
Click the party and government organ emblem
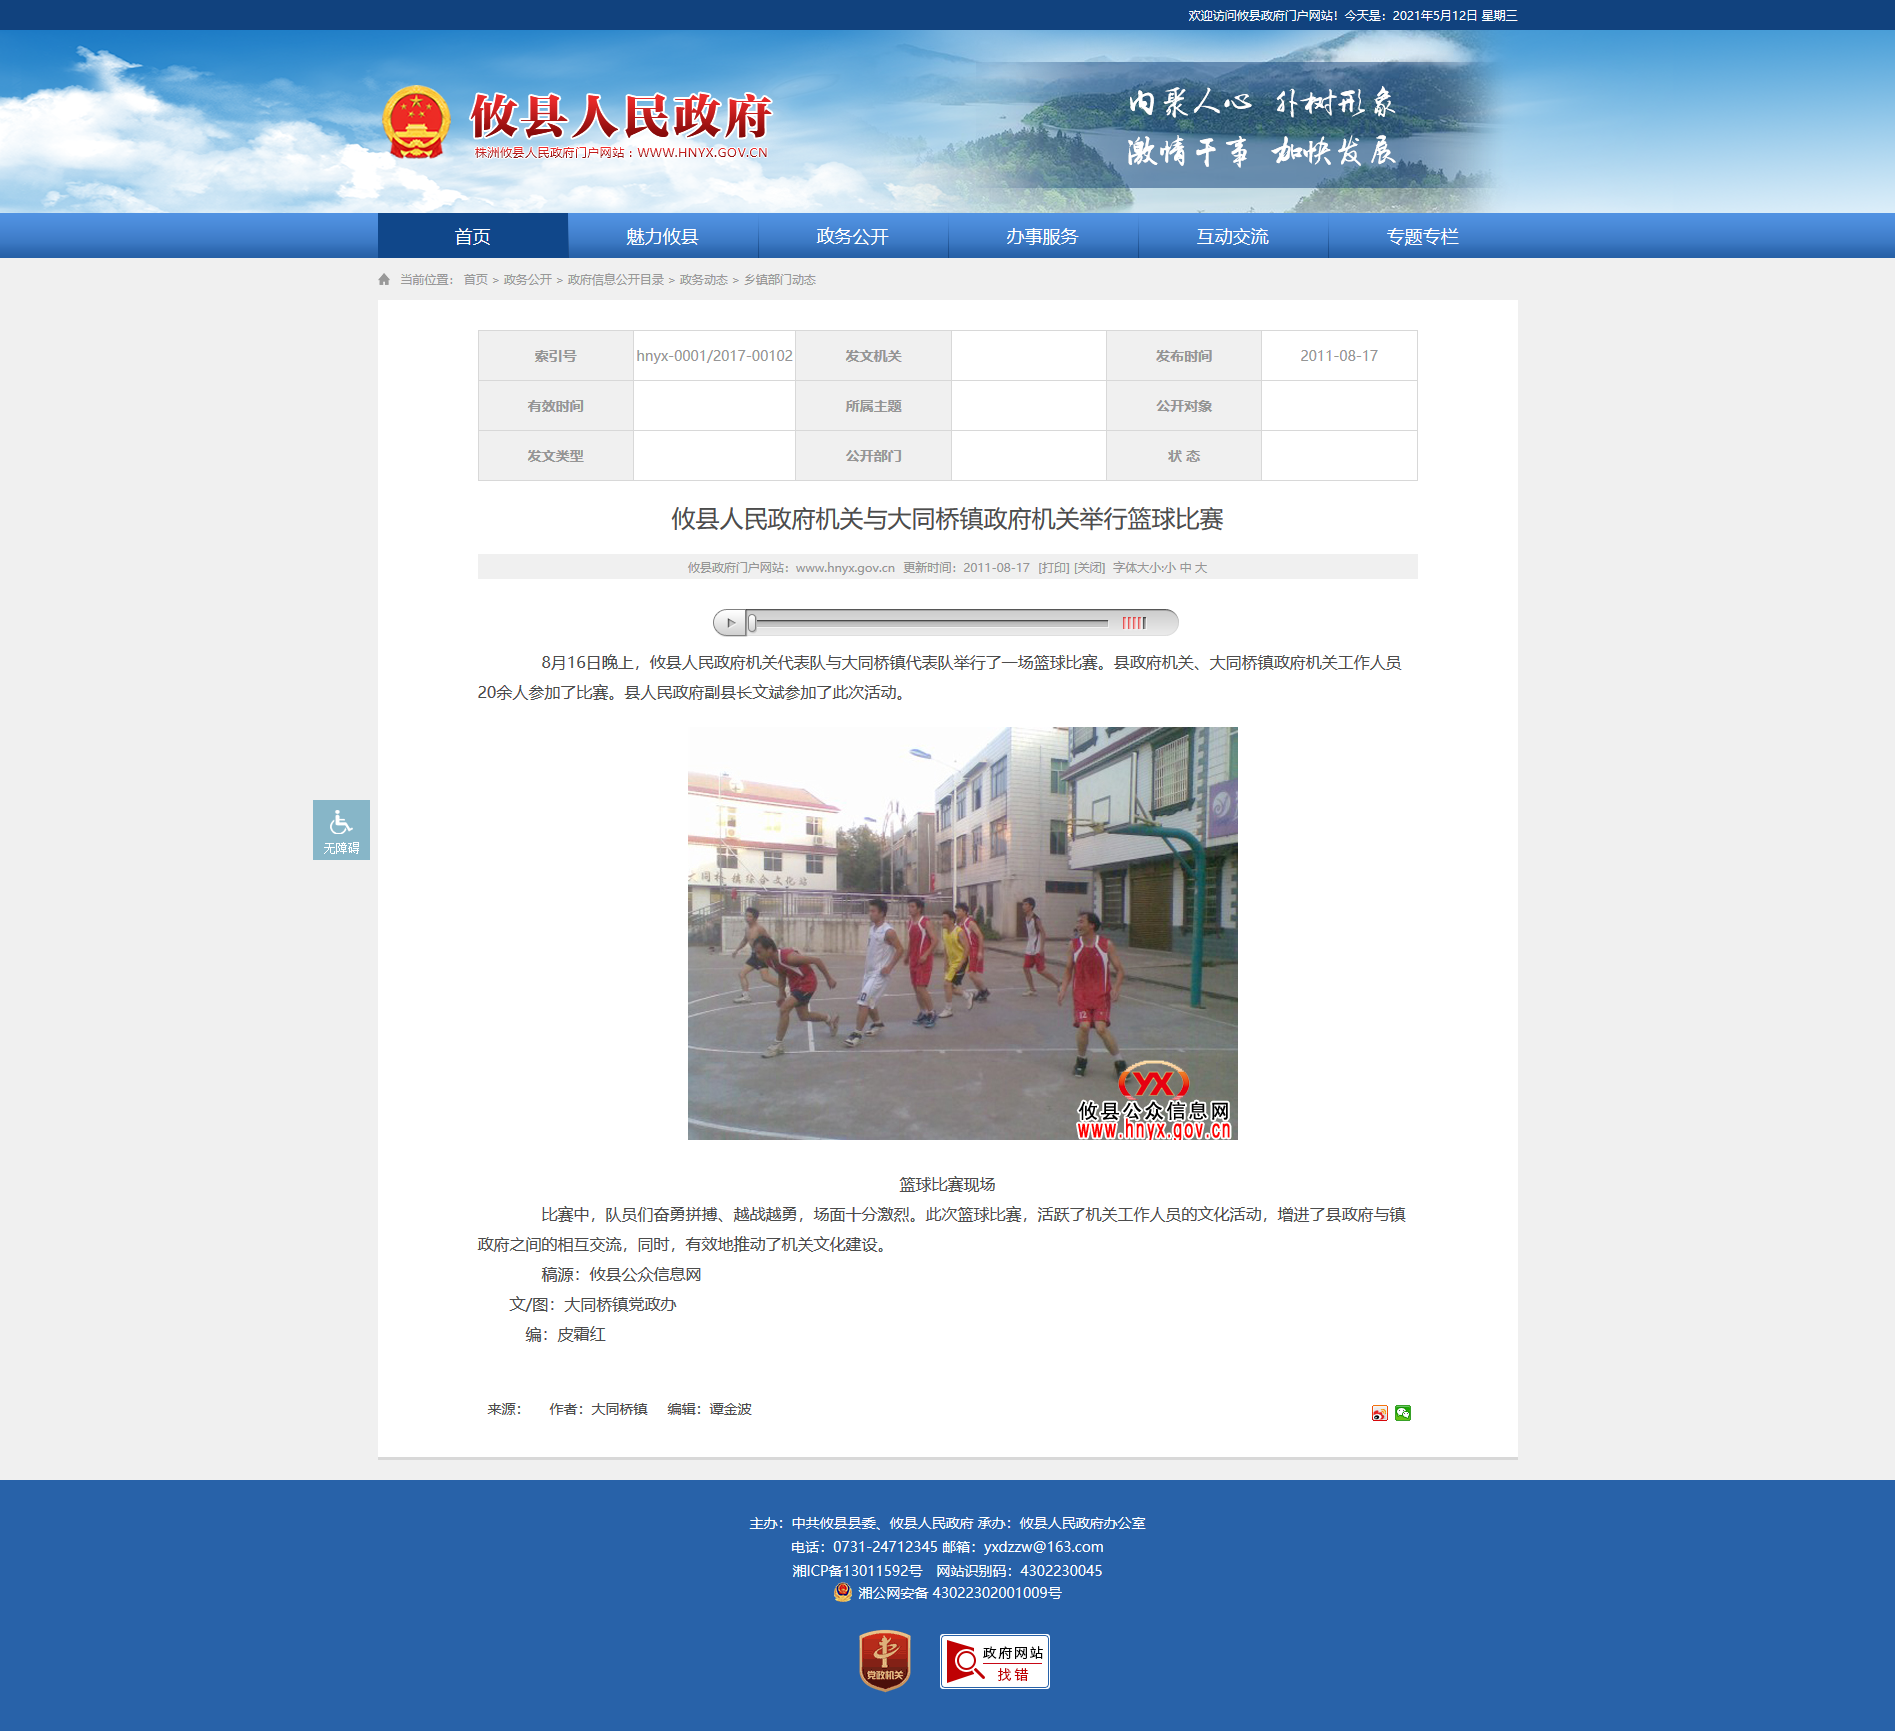tap(885, 1661)
